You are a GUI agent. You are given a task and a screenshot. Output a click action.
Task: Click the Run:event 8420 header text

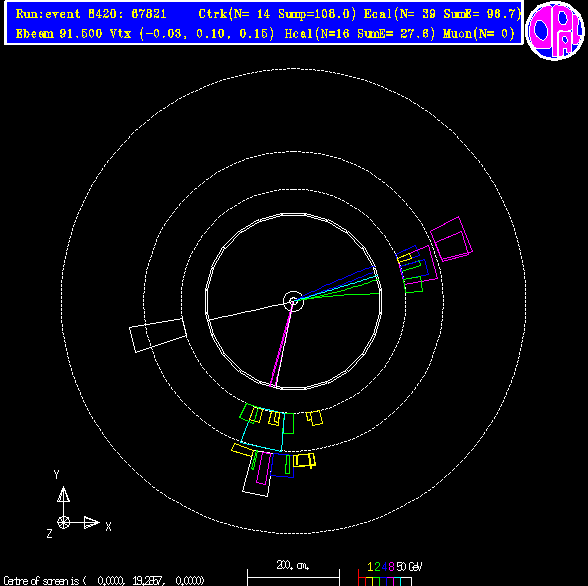pos(91,14)
